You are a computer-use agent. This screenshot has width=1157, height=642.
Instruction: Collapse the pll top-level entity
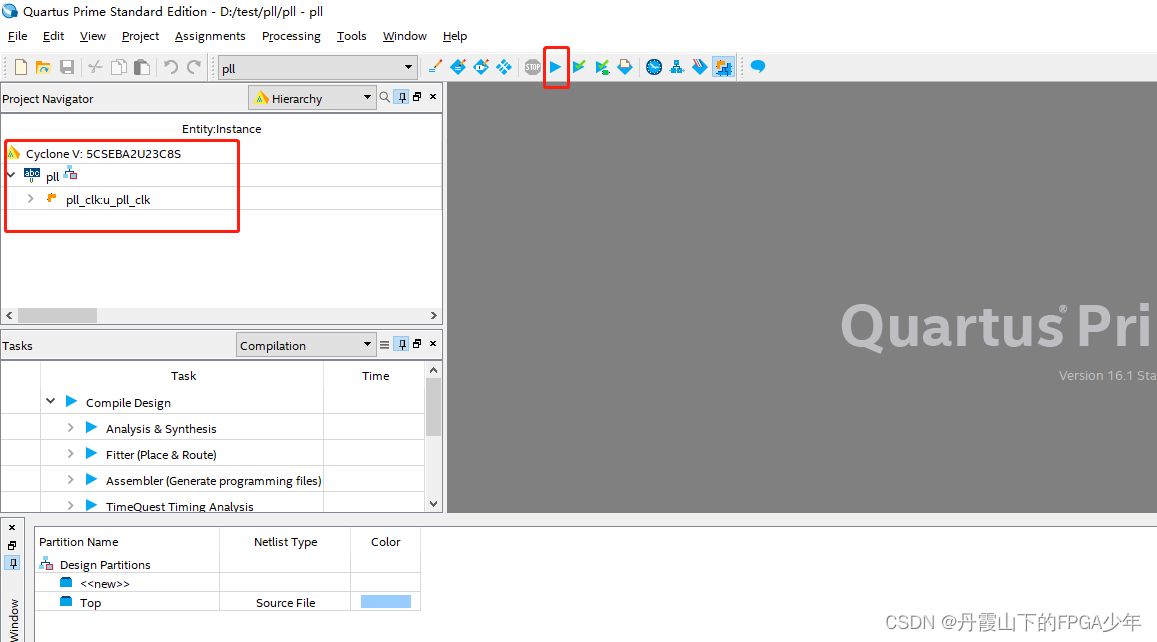11,175
